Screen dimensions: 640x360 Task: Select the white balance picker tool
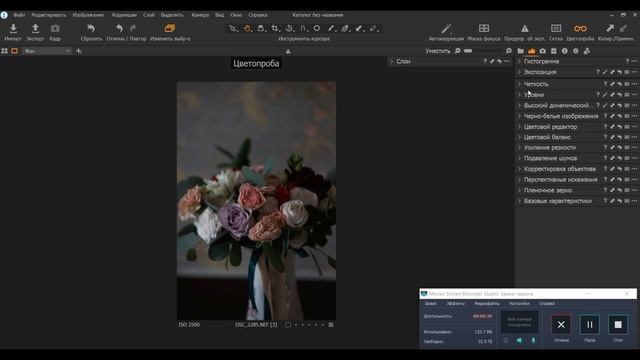pos(331,29)
